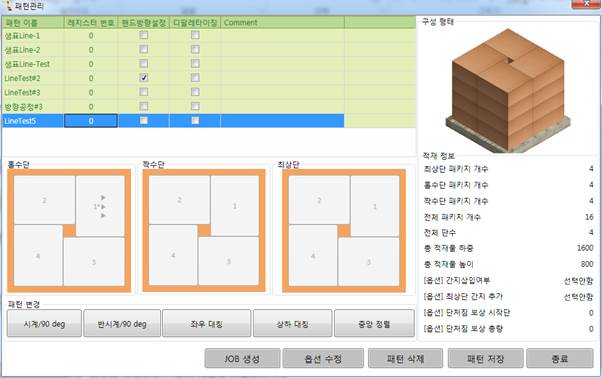The width and height of the screenshot is (602, 378).
Task: Click the 반시계/90 deg rotate button
Action: point(122,324)
